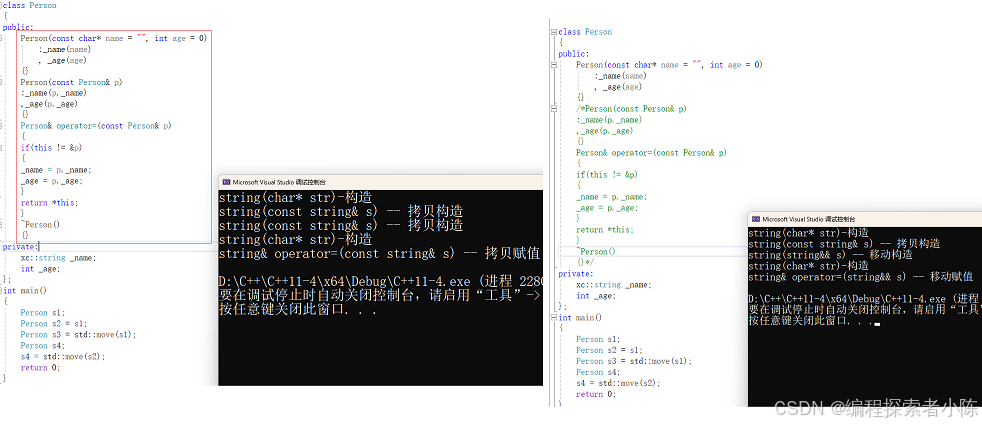Collapse the commented /*Person block
Viewport: 982px width, 426px height.
pyautogui.click(x=554, y=109)
